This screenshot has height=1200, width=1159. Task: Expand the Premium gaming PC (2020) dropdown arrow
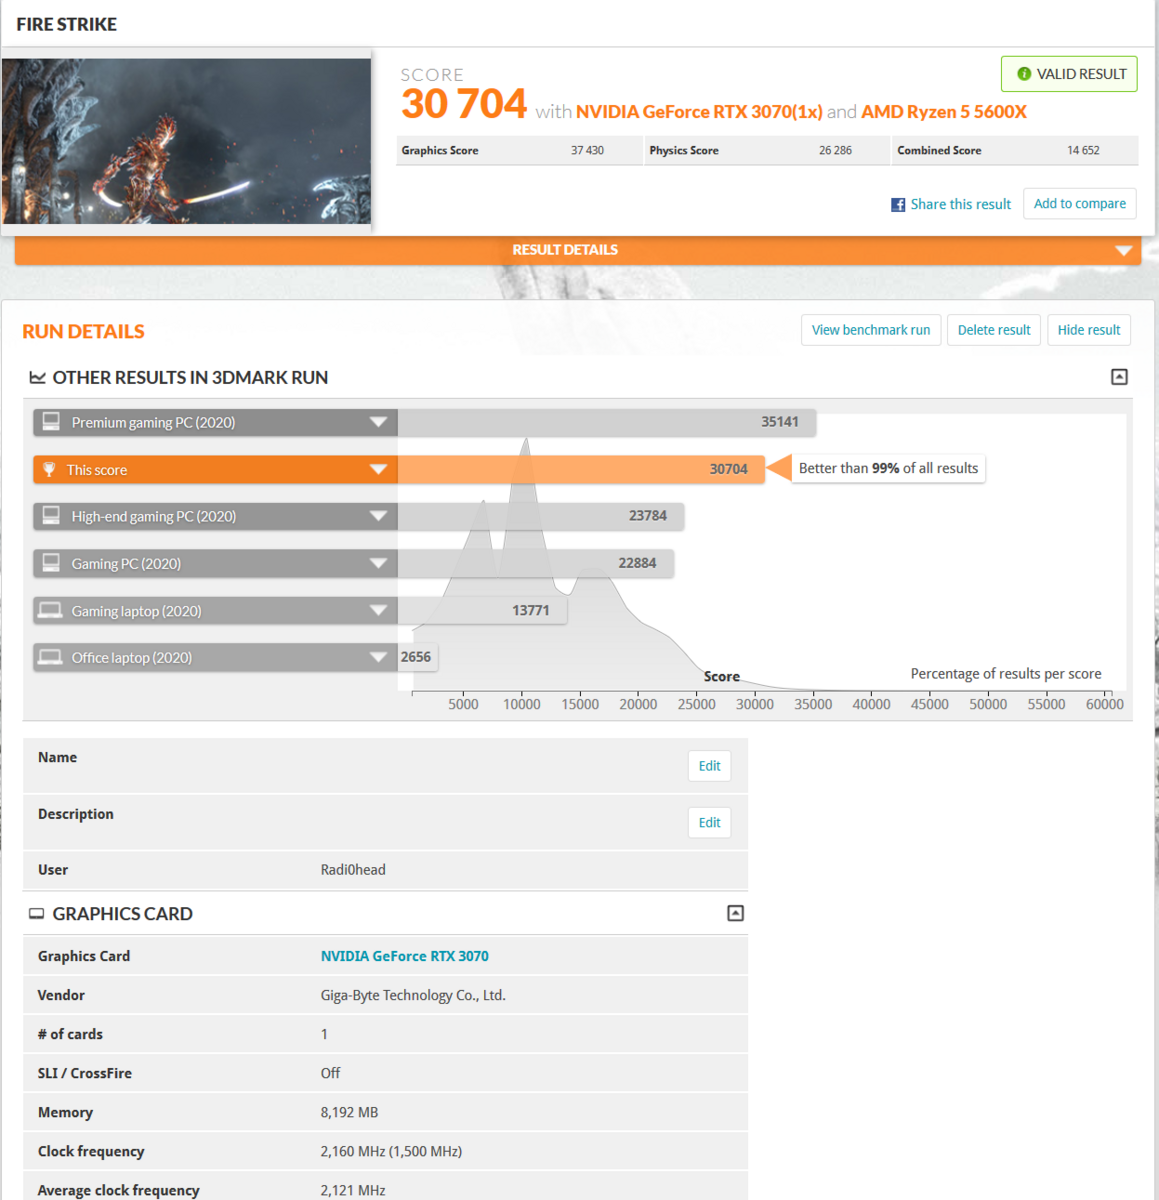pyautogui.click(x=378, y=422)
